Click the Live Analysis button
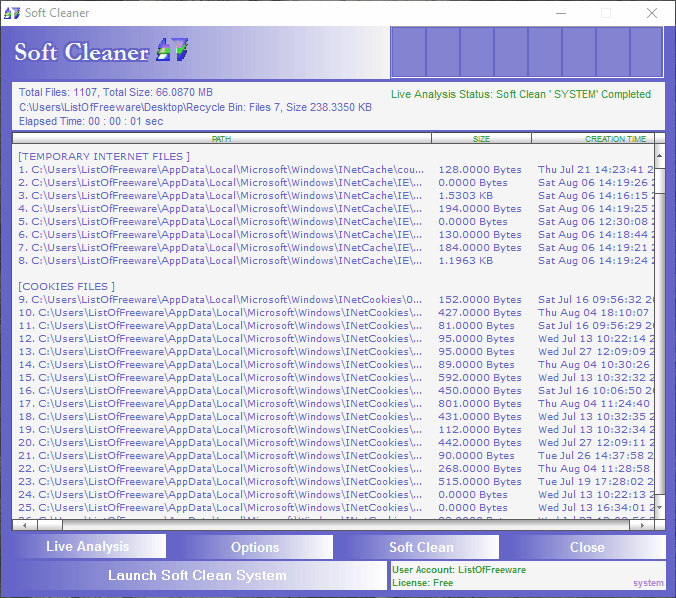This screenshot has width=676, height=598. [x=88, y=546]
